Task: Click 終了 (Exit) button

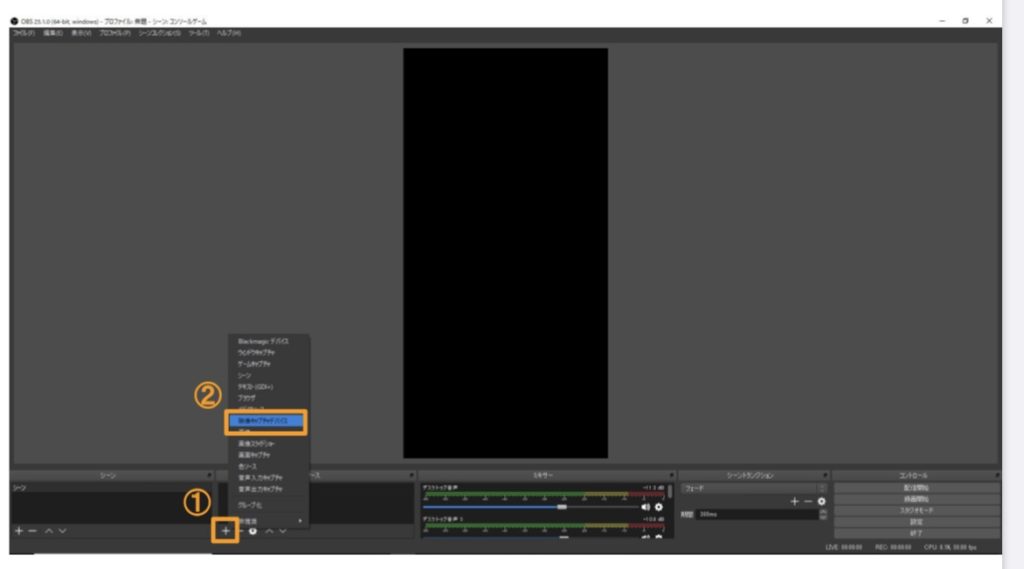Action: click(x=916, y=533)
